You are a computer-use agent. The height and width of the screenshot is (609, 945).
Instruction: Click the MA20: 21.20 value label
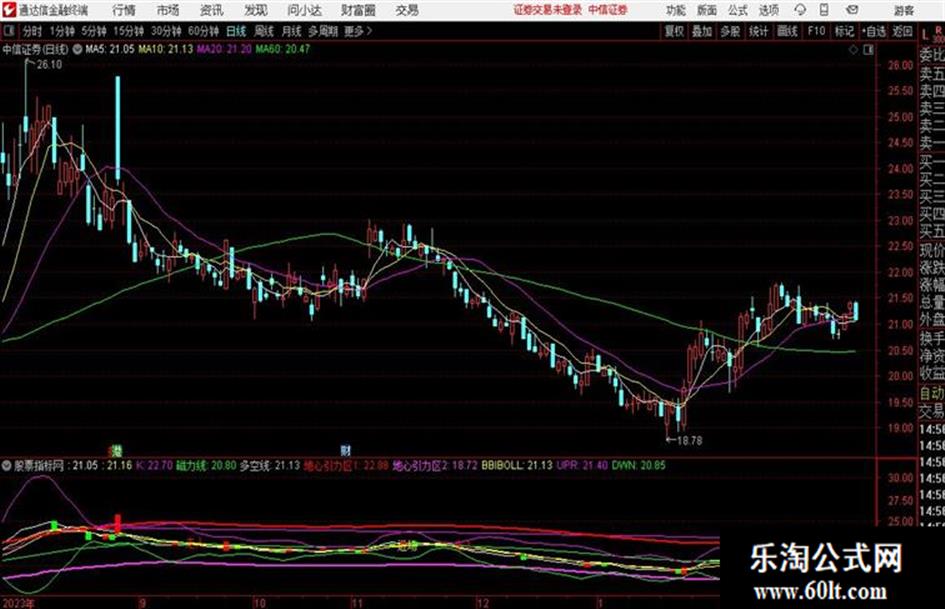tap(224, 49)
